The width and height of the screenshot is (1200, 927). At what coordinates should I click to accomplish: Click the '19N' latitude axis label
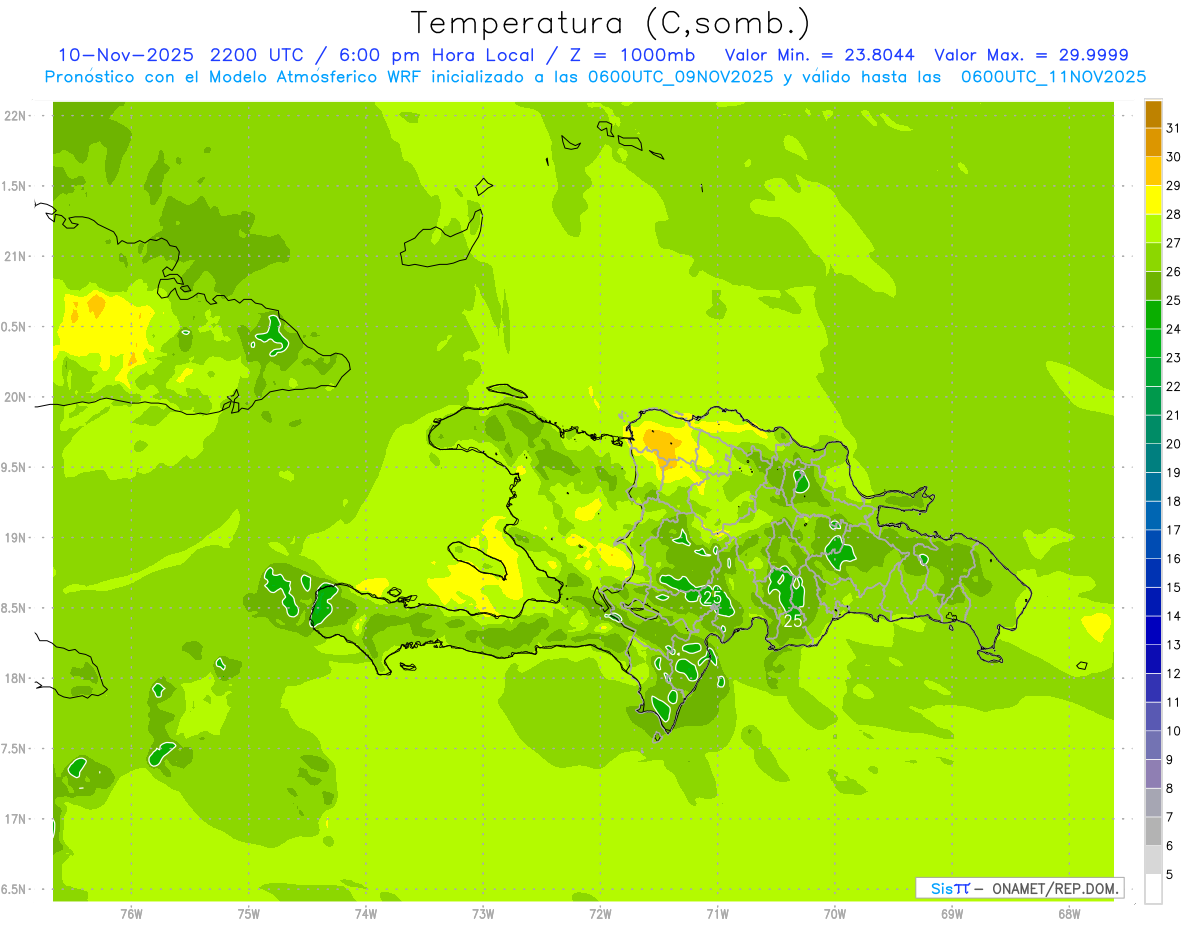tap(14, 538)
